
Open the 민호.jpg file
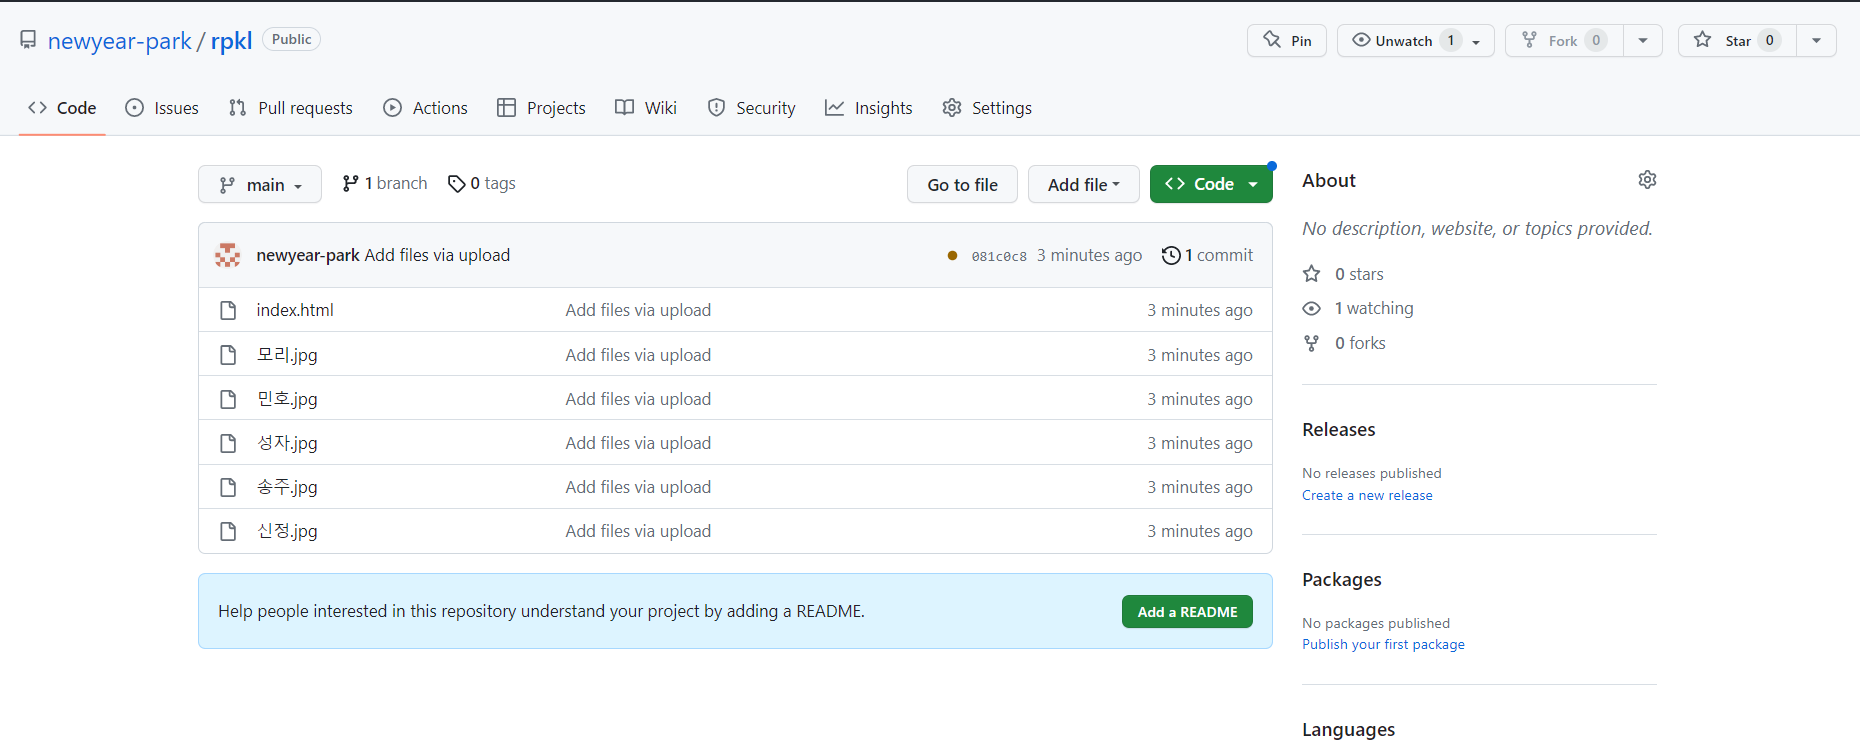pyautogui.click(x=287, y=399)
